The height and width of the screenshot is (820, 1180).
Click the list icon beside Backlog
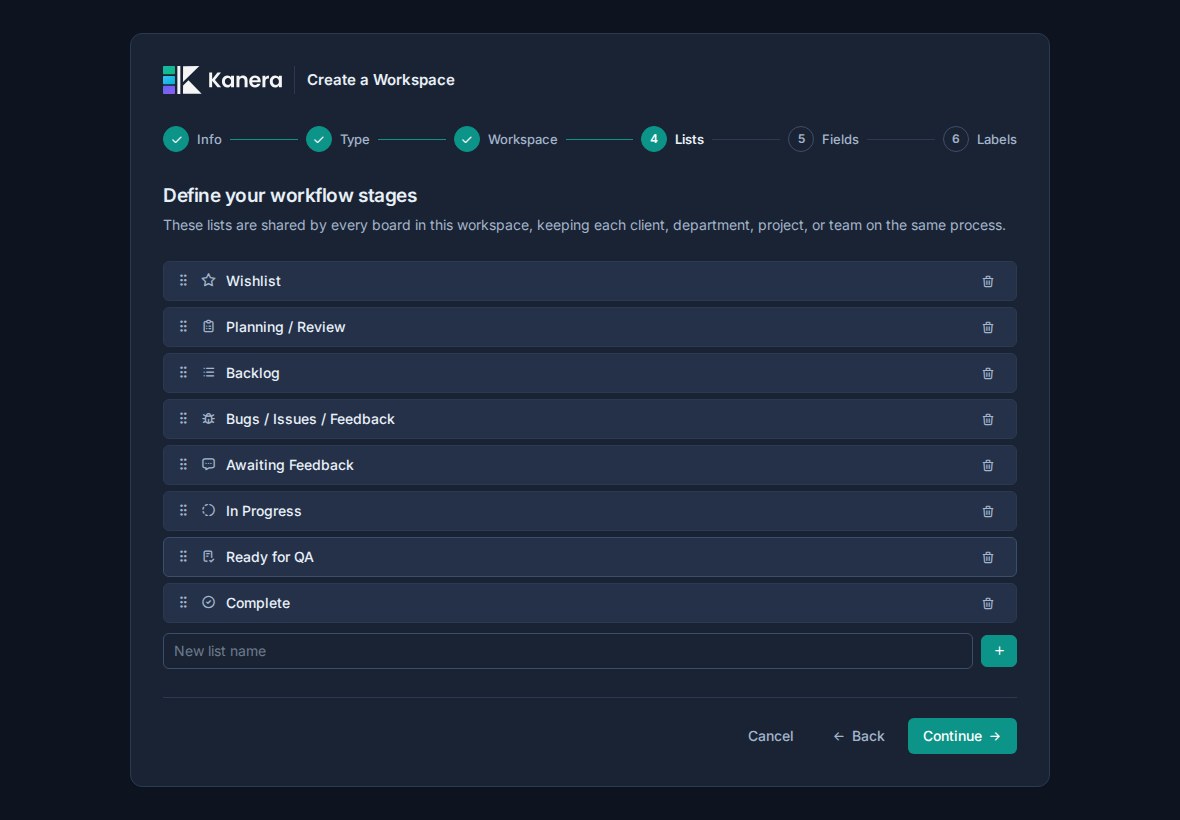[x=208, y=372]
